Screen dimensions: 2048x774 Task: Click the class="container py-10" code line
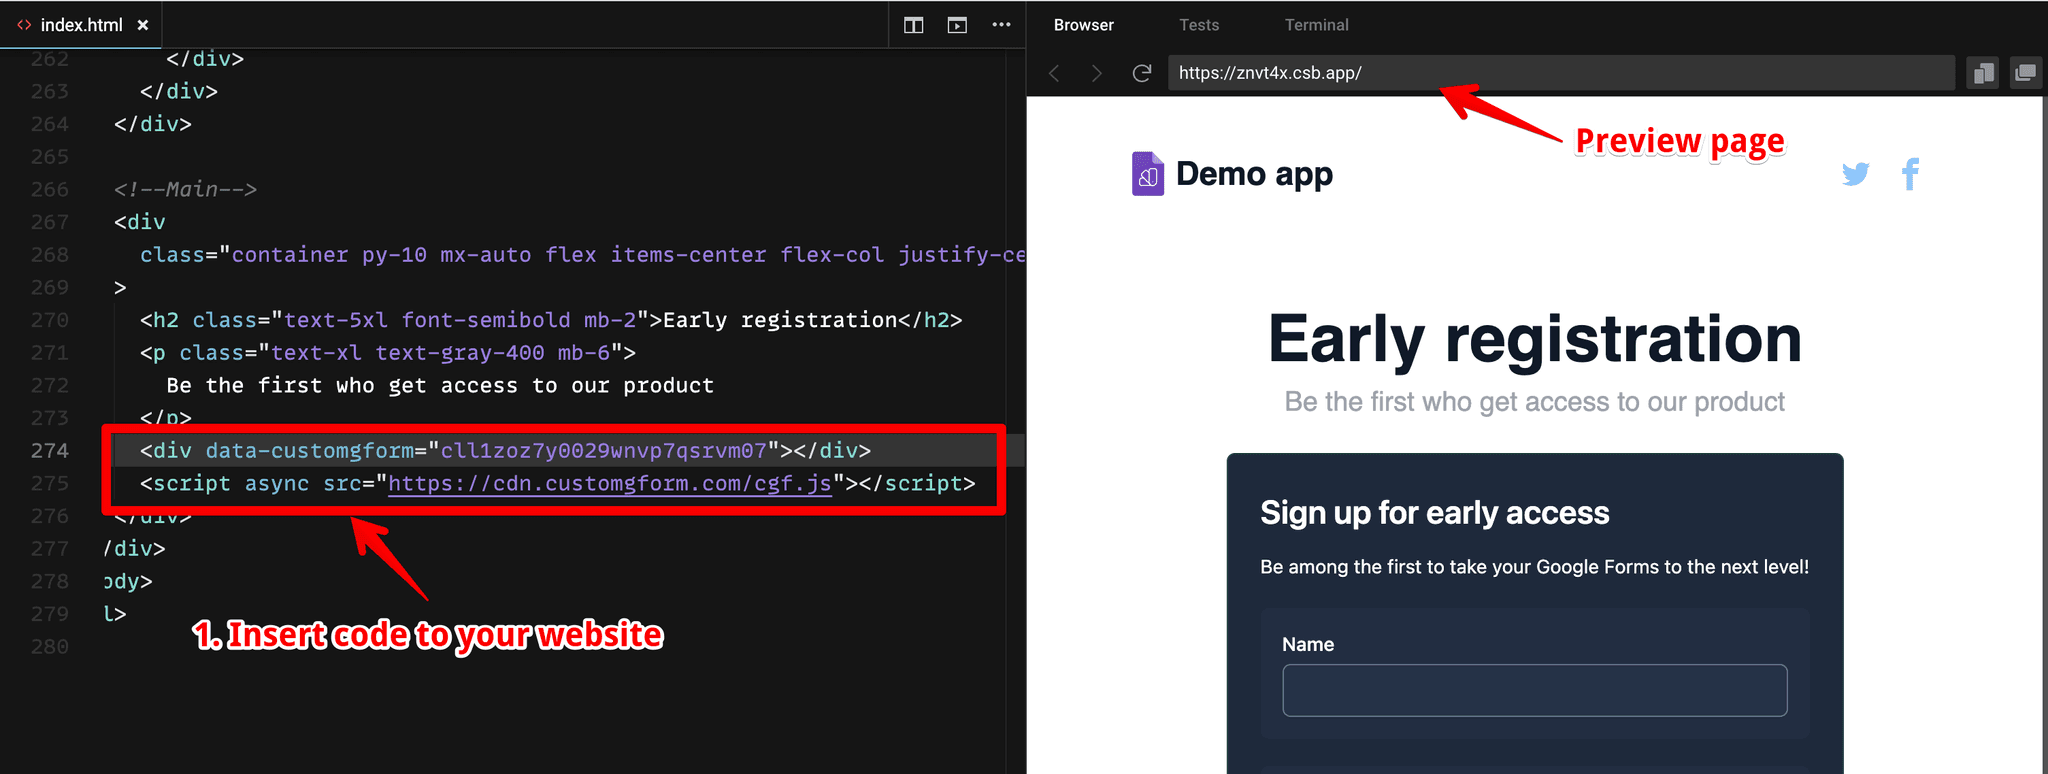point(583,255)
